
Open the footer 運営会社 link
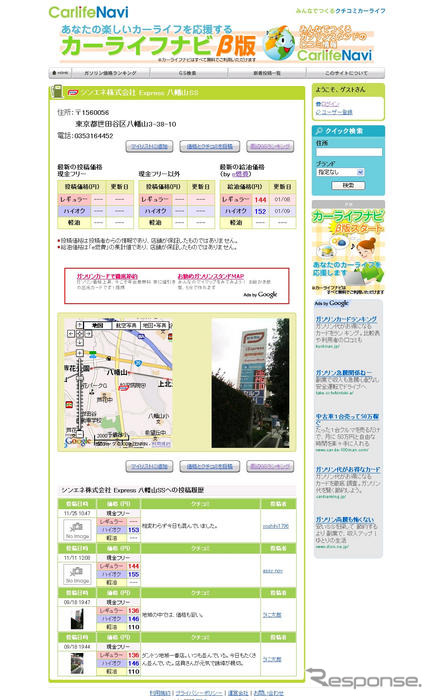(x=238, y=692)
